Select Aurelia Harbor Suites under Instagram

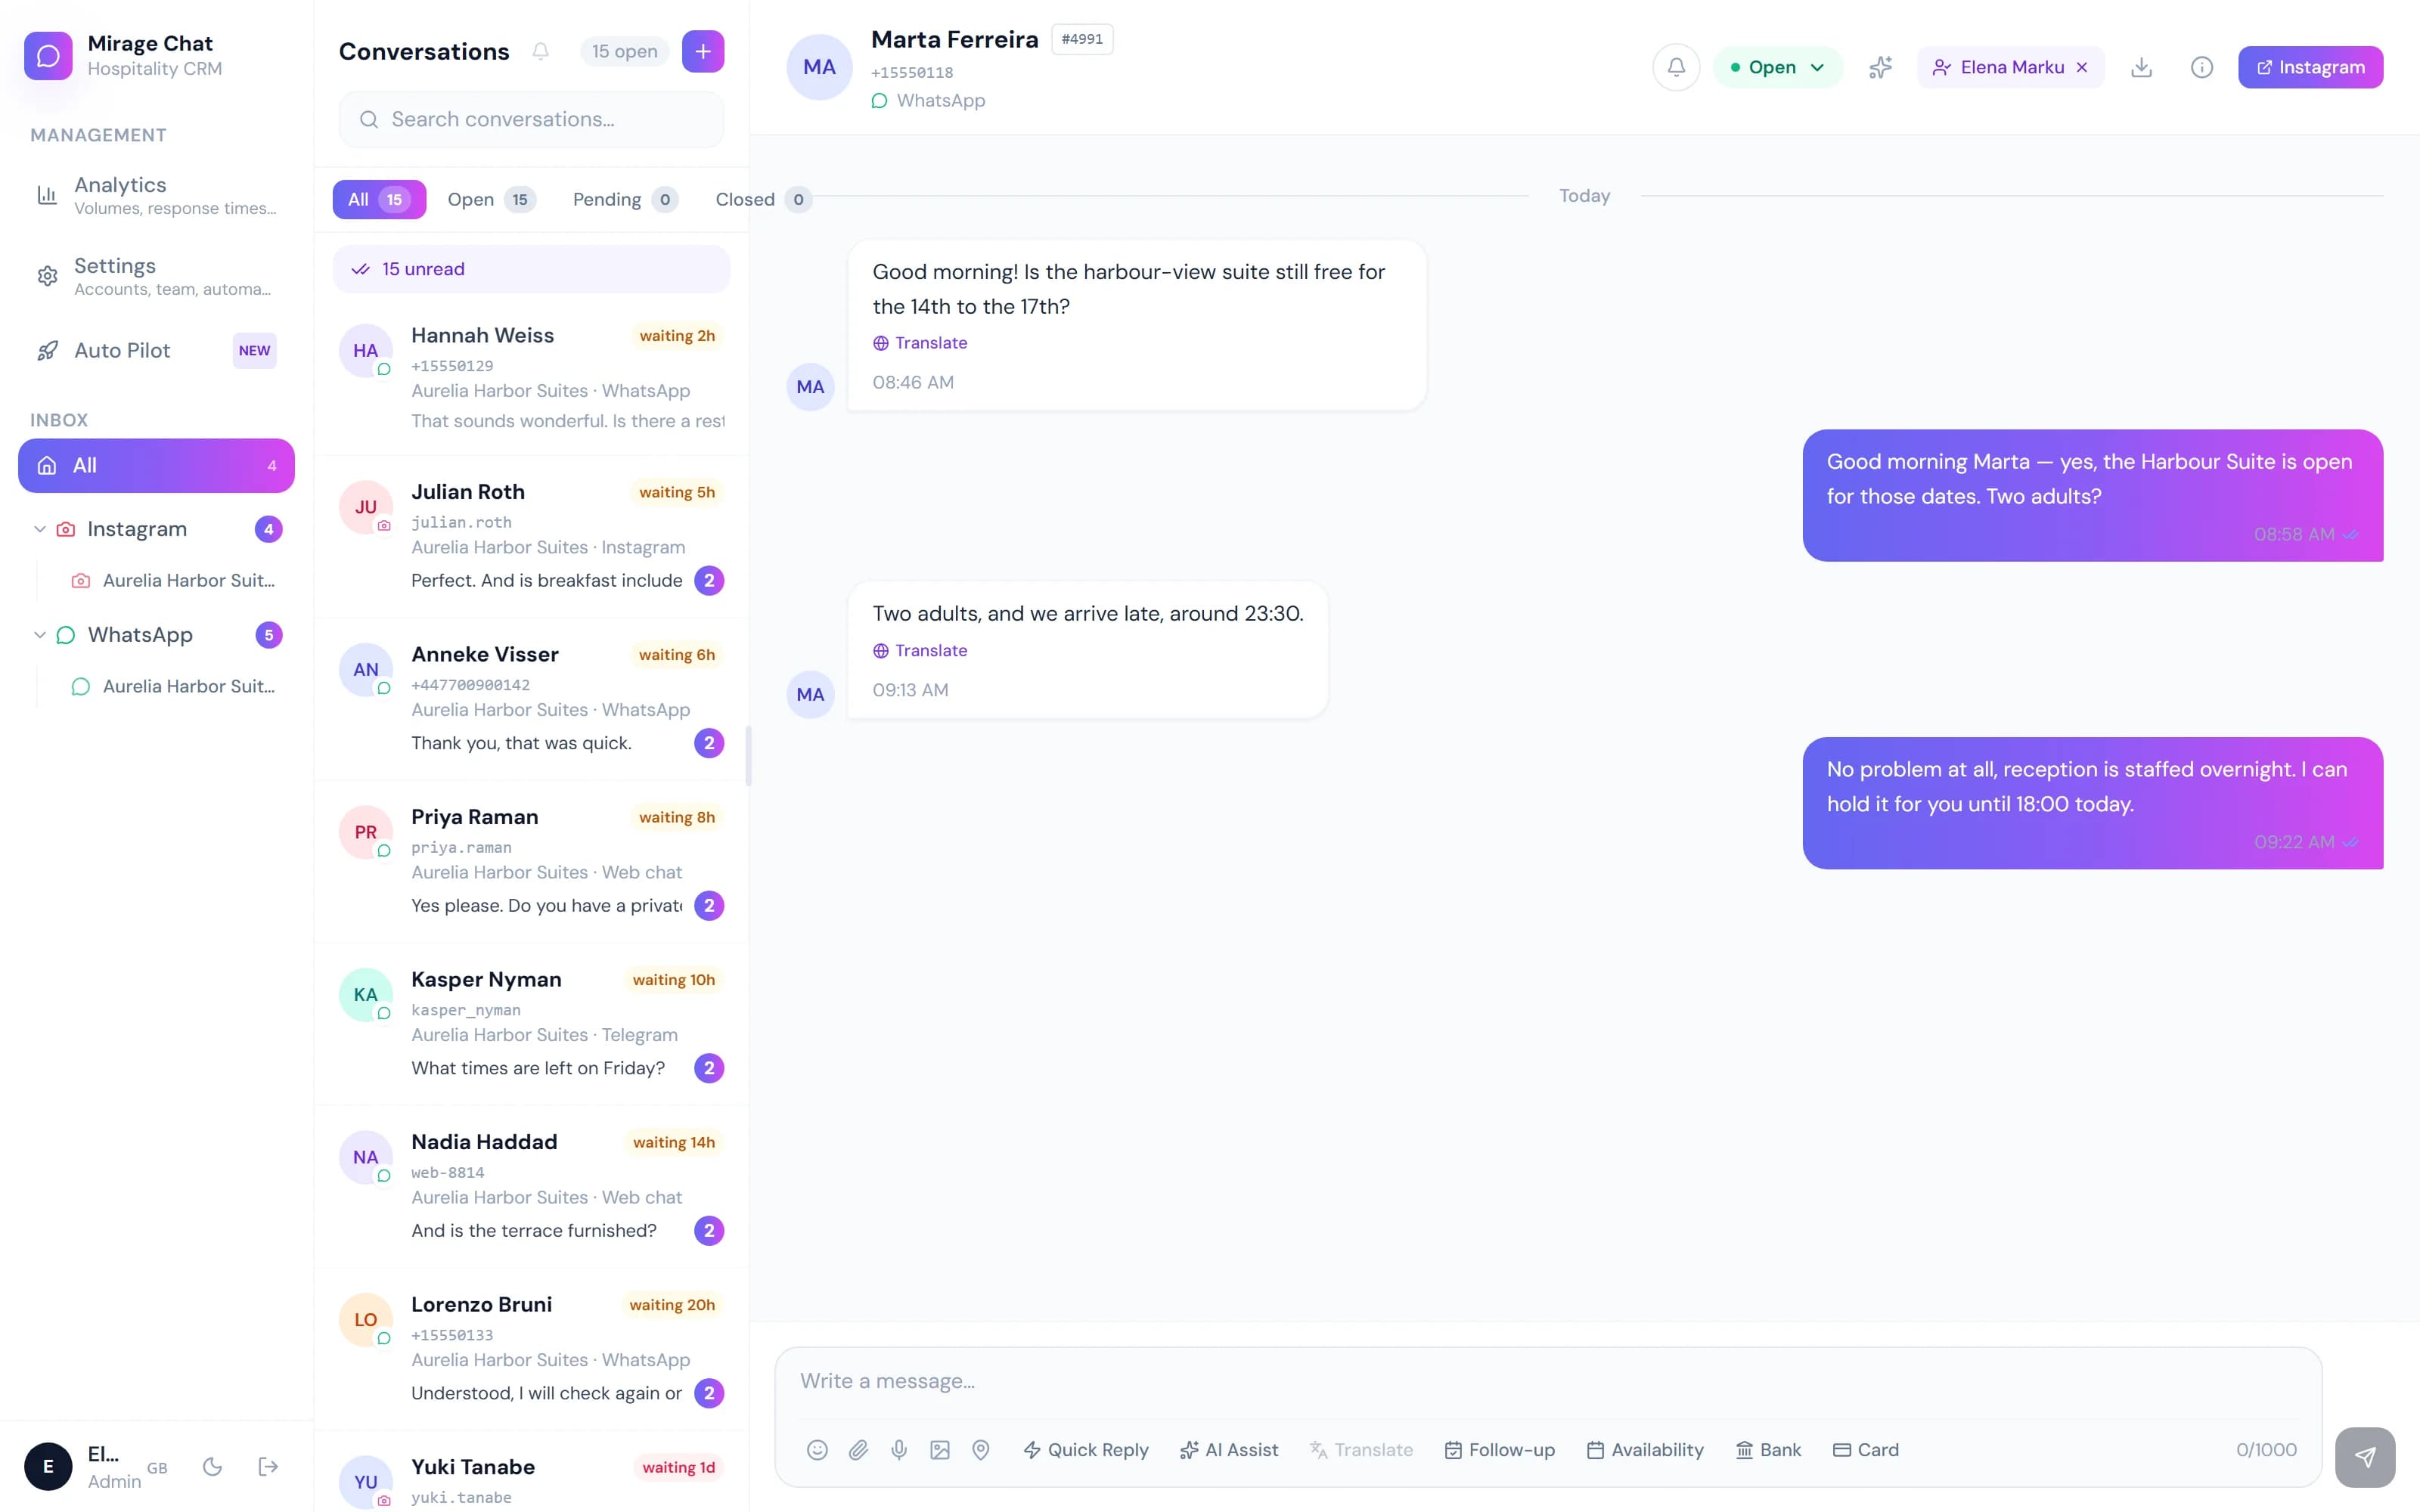point(172,580)
